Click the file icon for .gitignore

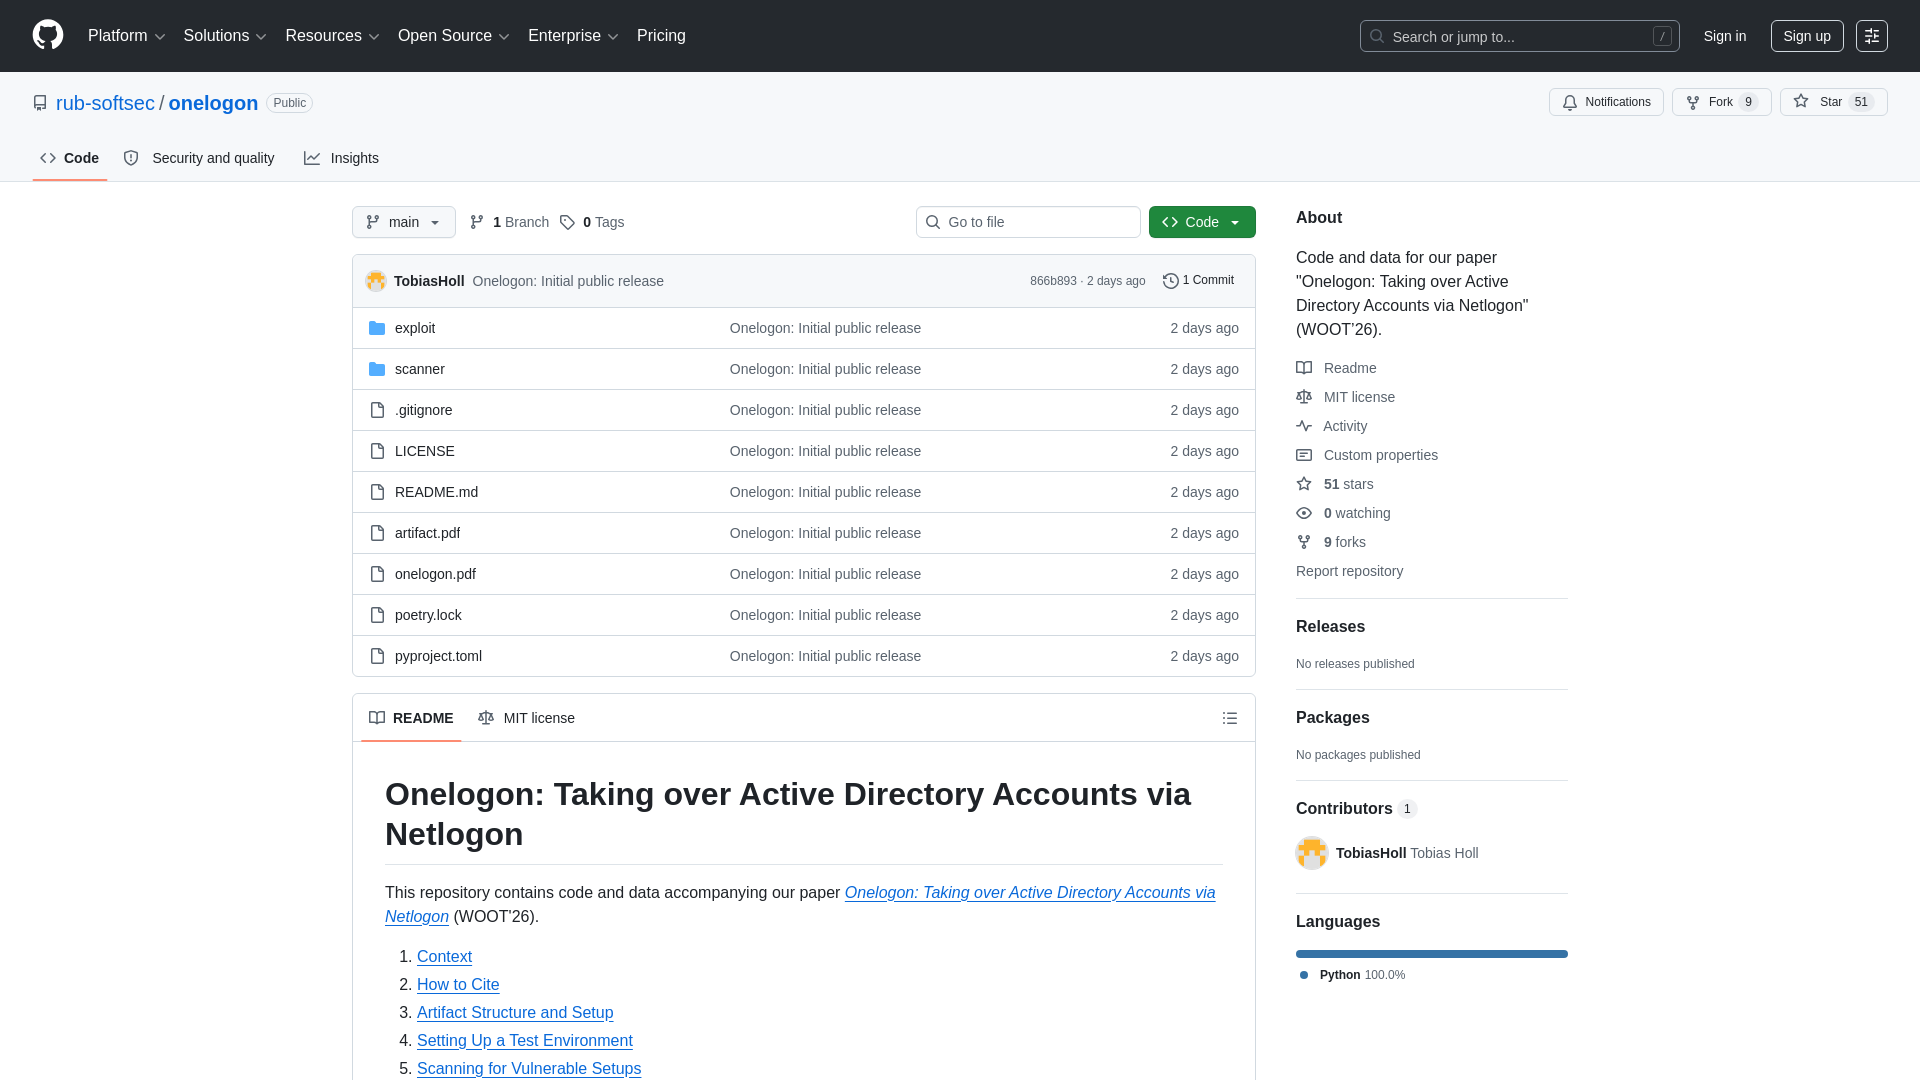[x=377, y=410]
